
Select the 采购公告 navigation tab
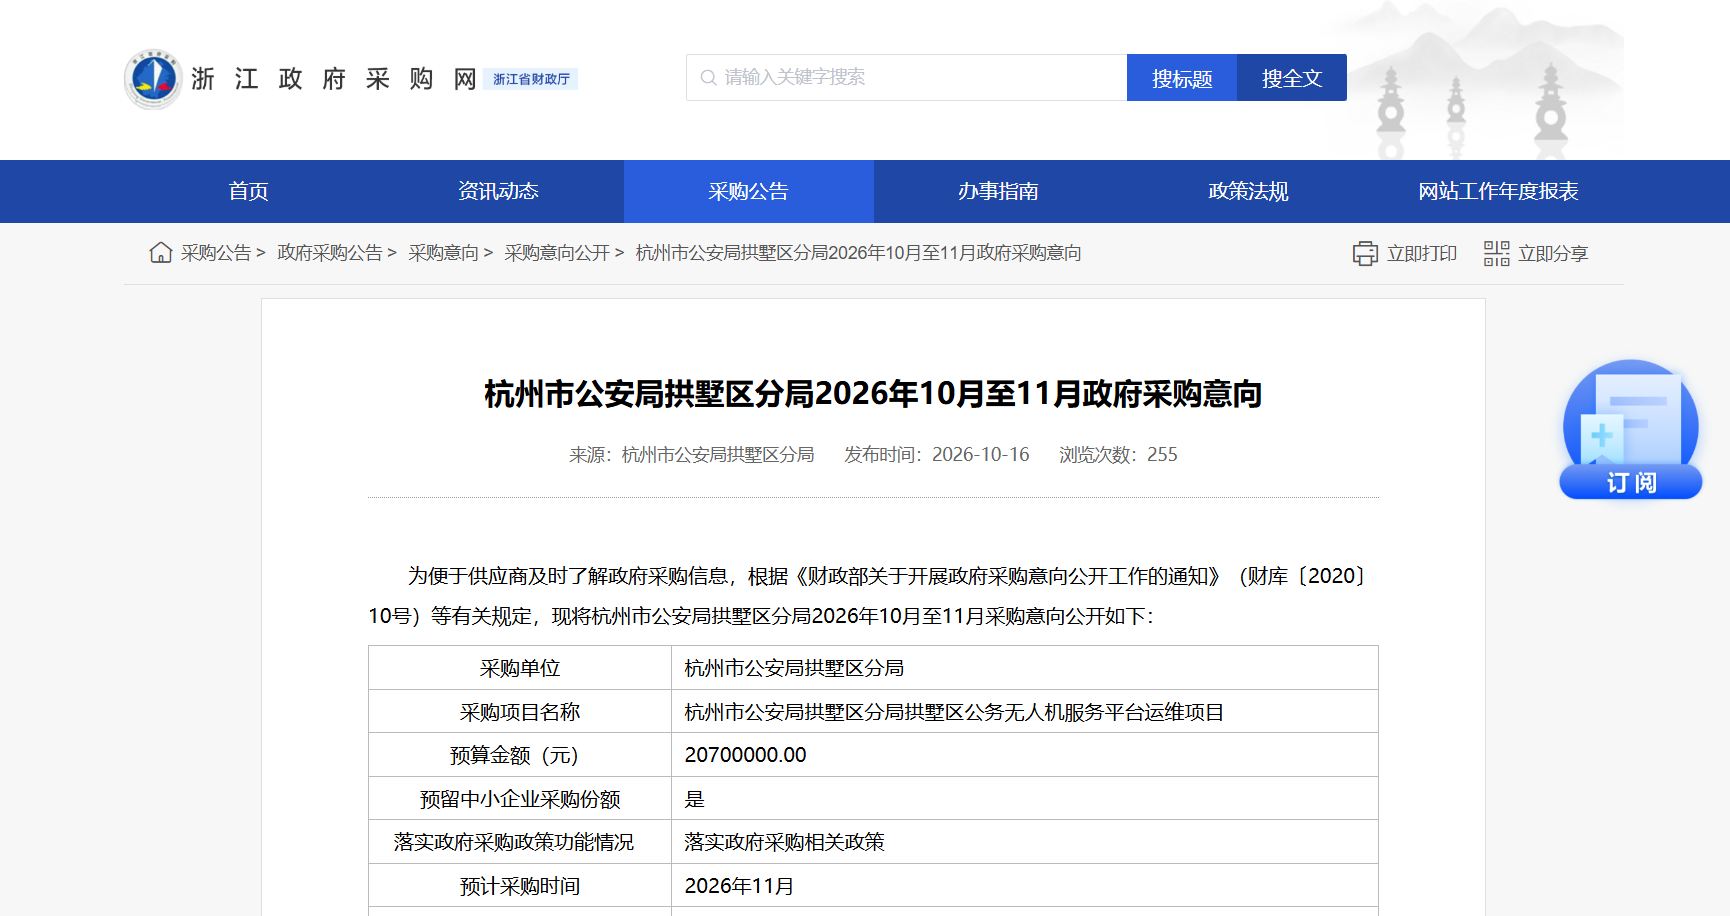click(749, 191)
